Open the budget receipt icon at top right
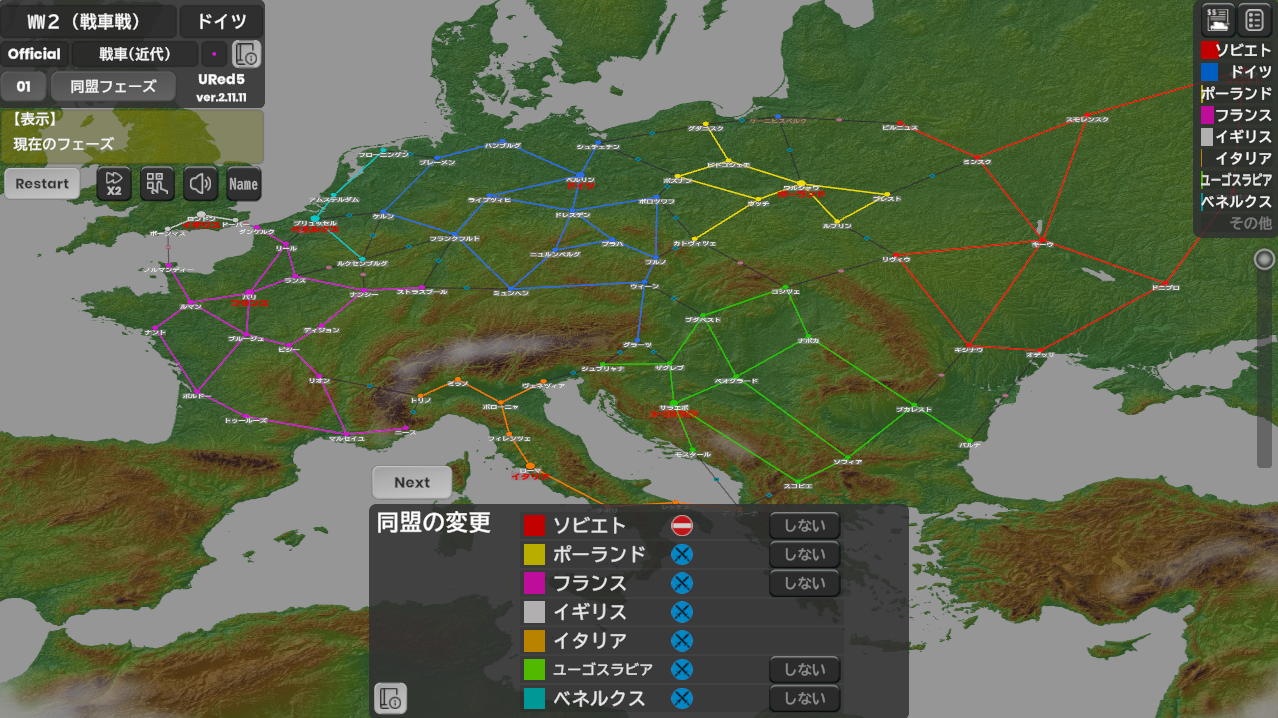 click(x=1217, y=20)
